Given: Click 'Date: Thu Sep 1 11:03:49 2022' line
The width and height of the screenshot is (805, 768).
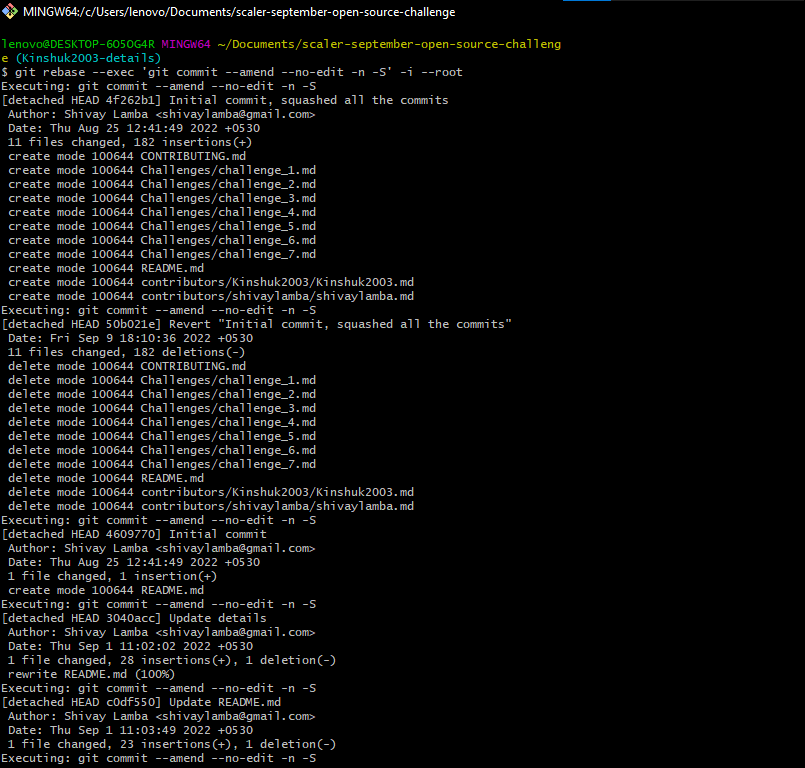Looking at the screenshot, I should [x=130, y=730].
